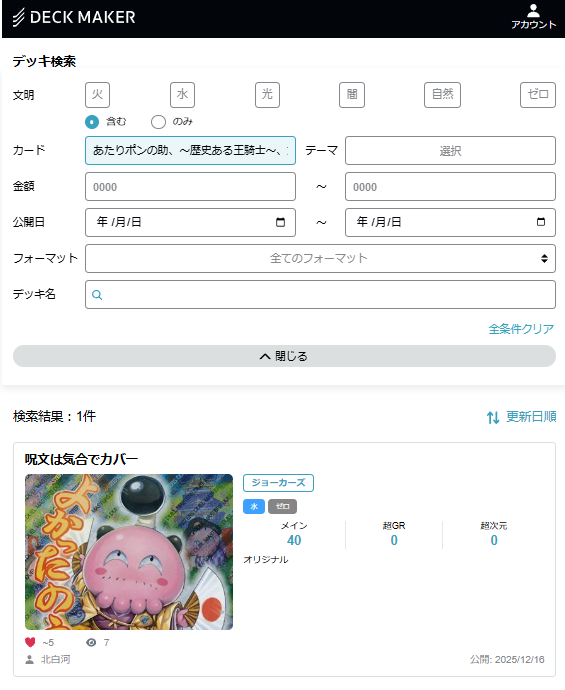Image resolution: width=565 pixels, height=690 pixels.
Task: Click the ジョーカーズ theme tag
Action: coord(278,483)
